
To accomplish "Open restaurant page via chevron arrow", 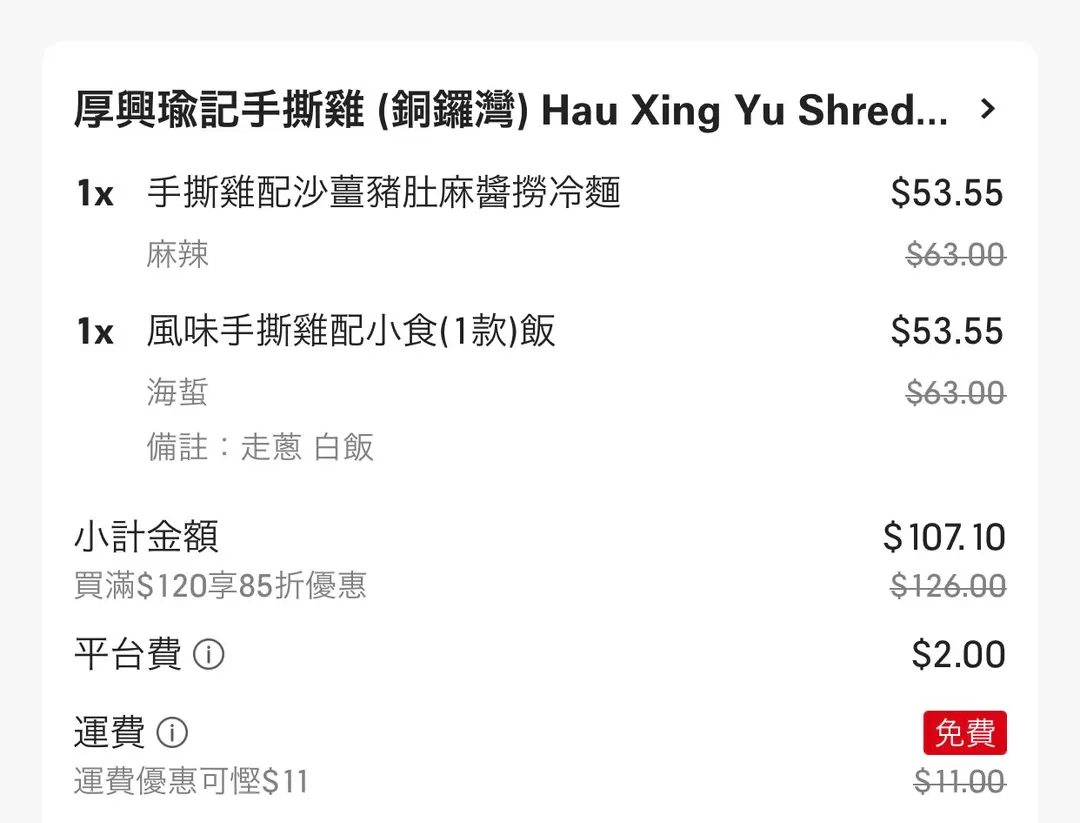I will click(x=988, y=109).
